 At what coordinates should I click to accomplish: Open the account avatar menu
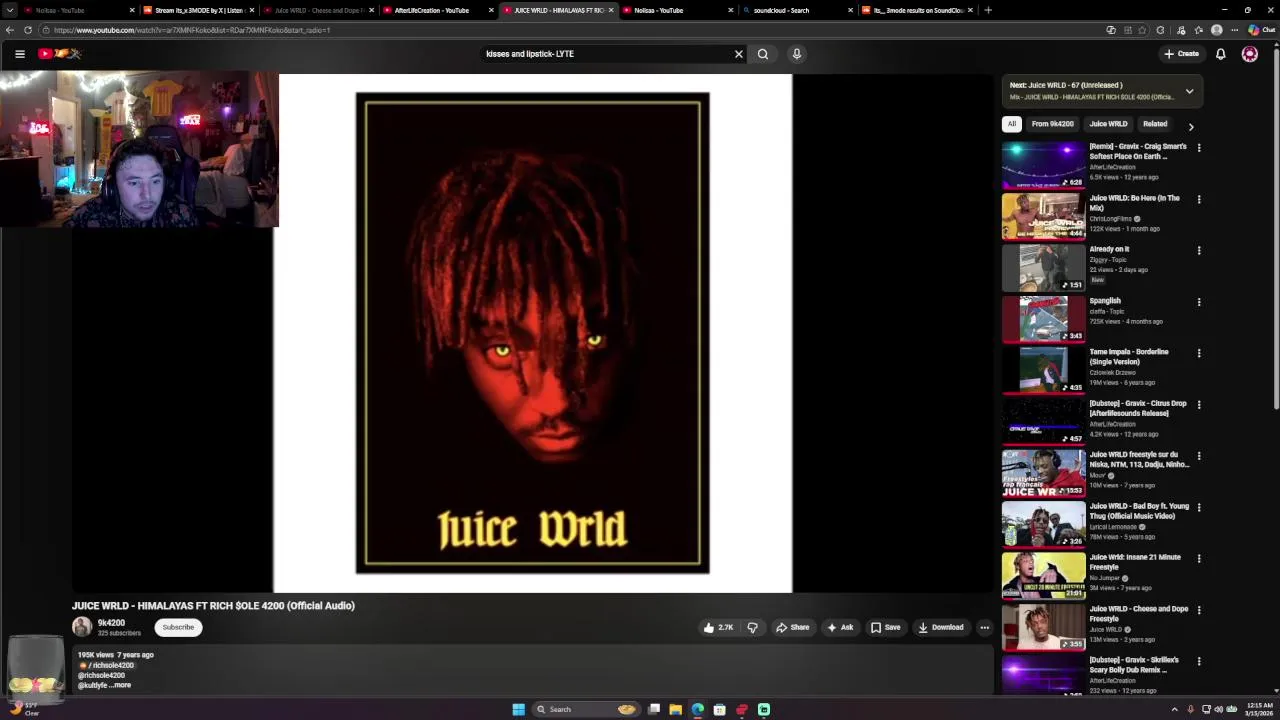pyautogui.click(x=1250, y=54)
